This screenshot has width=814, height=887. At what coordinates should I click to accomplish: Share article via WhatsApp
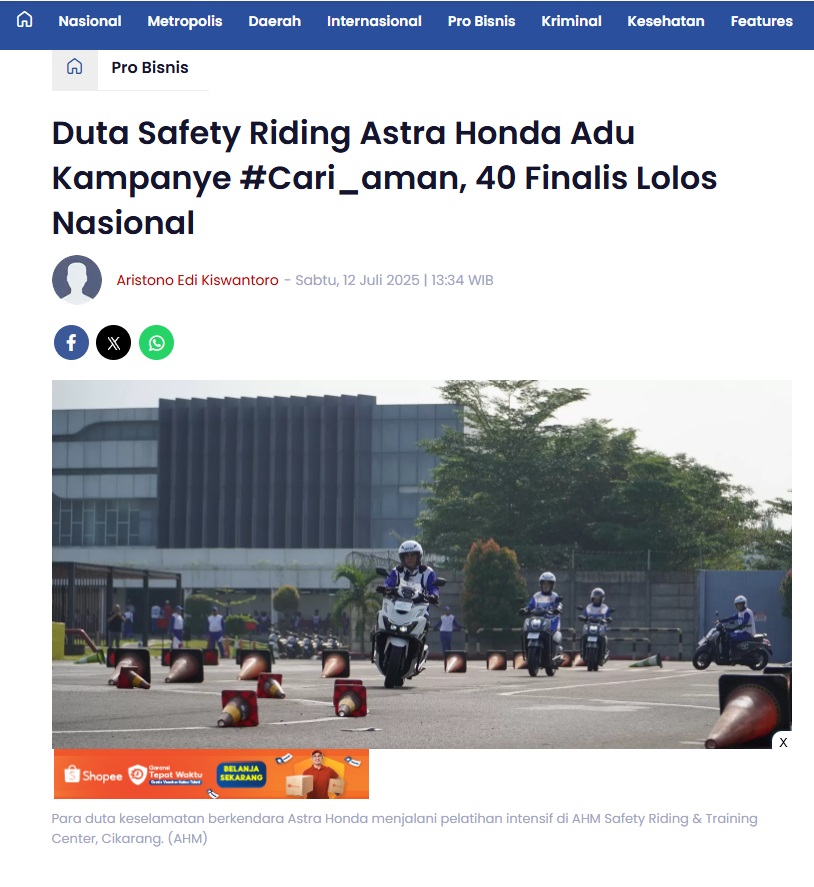tap(157, 343)
